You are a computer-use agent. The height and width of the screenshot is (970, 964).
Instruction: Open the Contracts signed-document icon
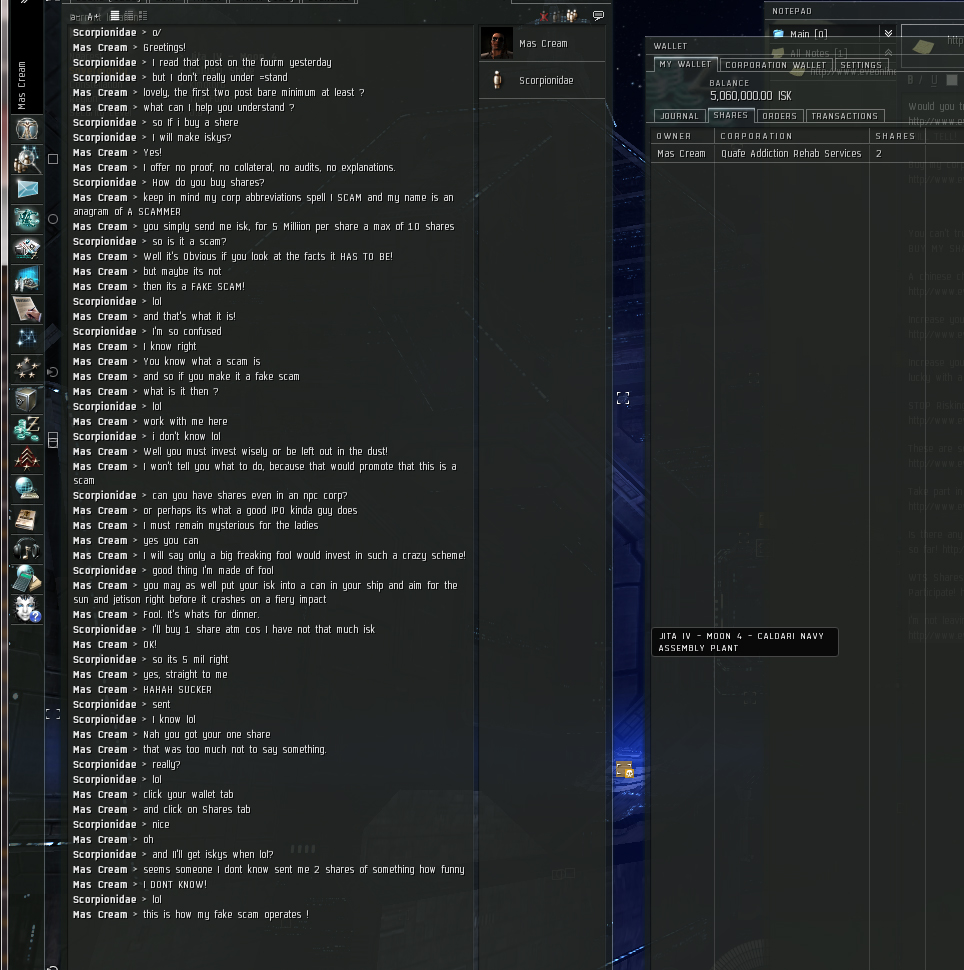[27, 309]
